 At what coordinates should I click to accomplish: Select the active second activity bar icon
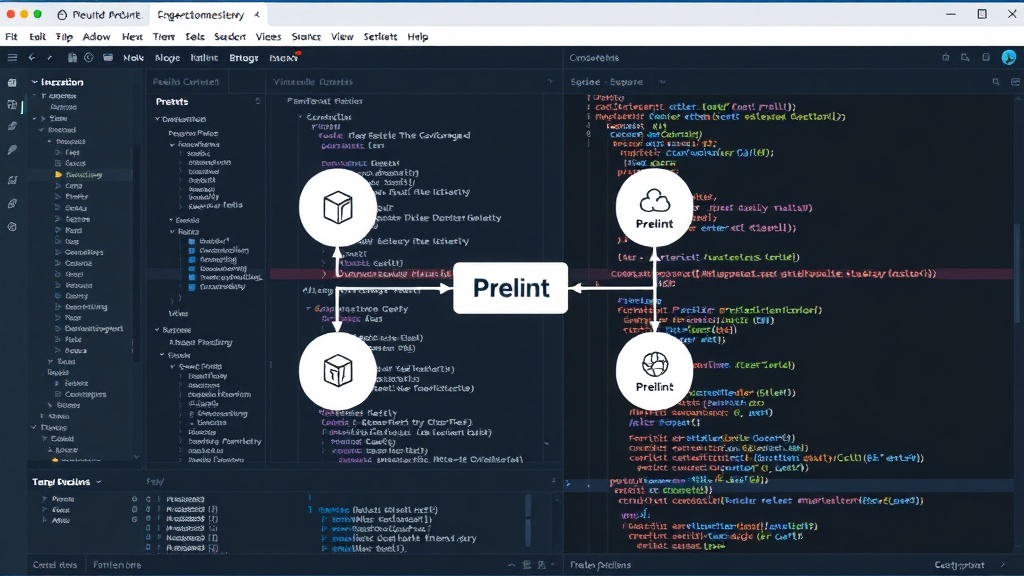pos(12,104)
